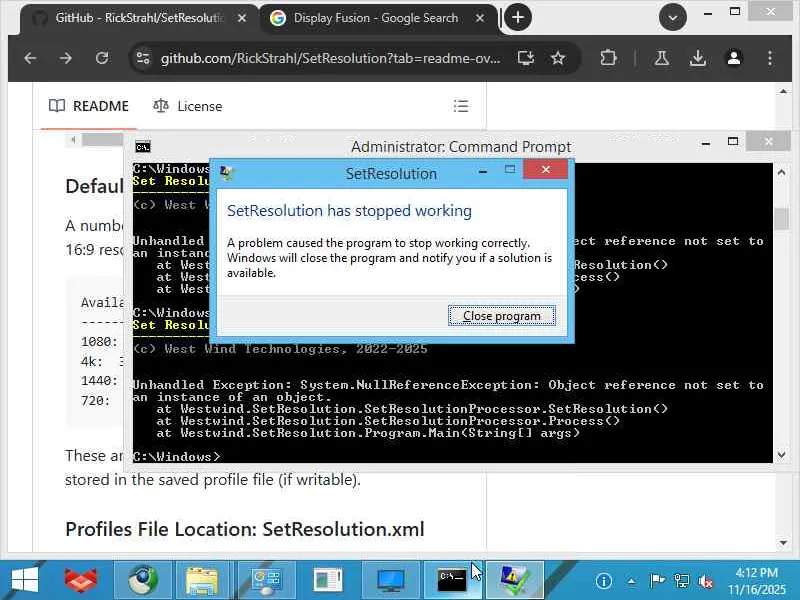Open the README outline list icon

click(x=461, y=106)
